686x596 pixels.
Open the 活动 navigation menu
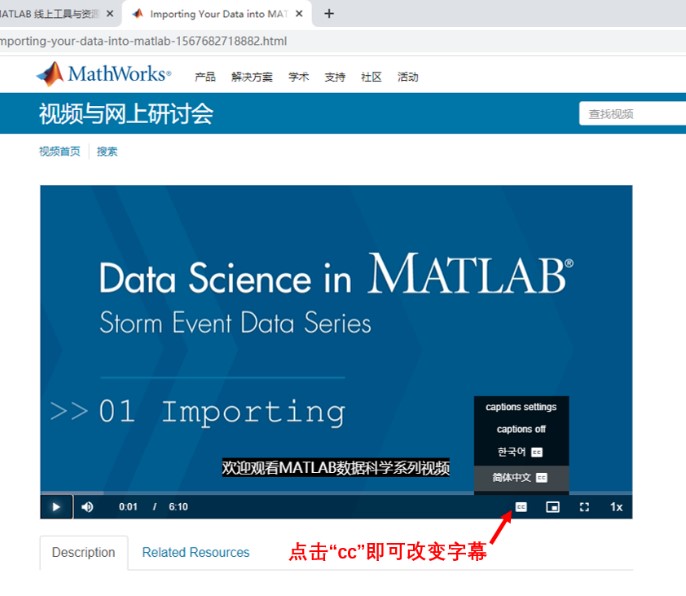click(408, 77)
